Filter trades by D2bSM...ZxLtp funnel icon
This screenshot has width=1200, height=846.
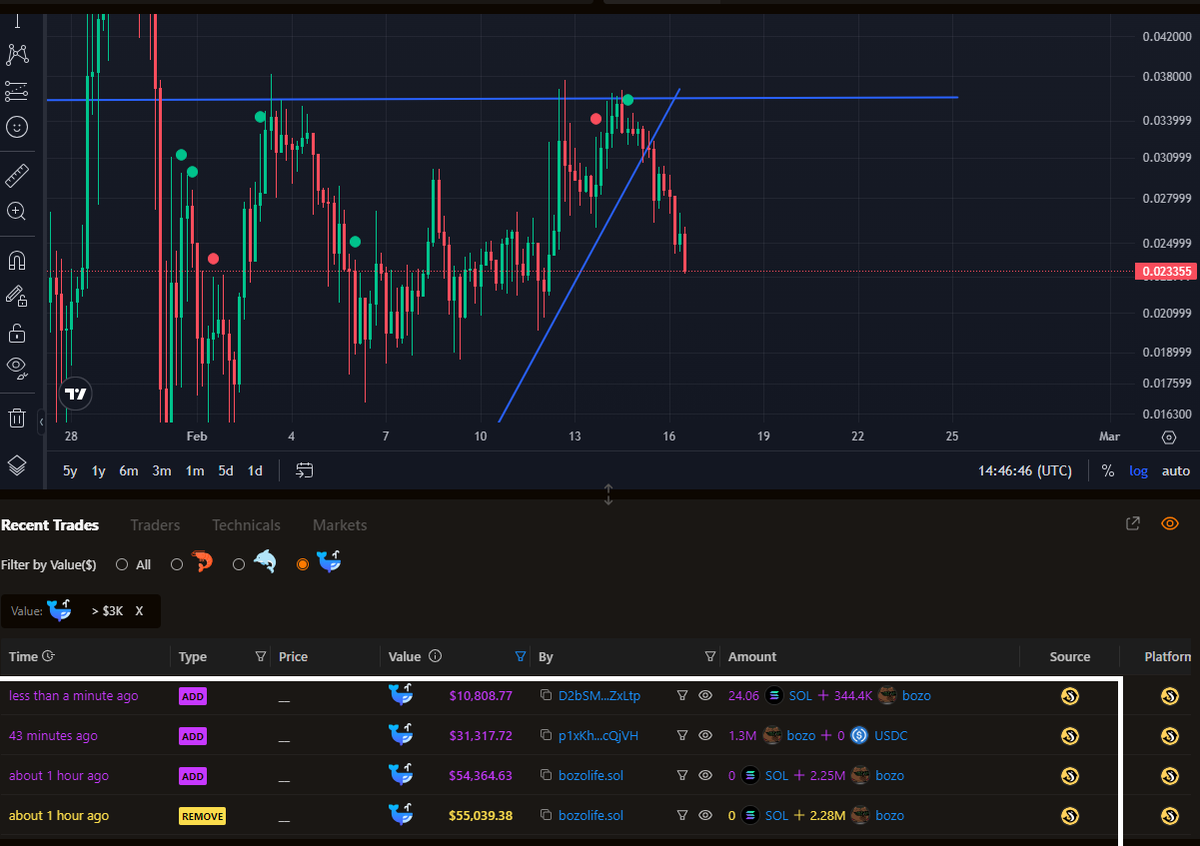click(683, 696)
